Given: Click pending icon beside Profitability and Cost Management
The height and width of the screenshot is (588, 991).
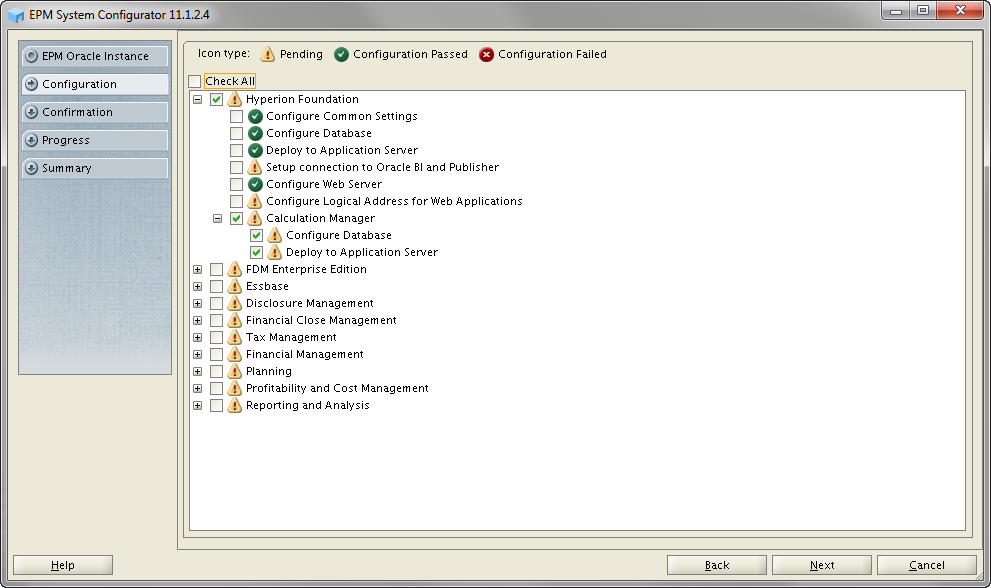Looking at the screenshot, I should [x=234, y=389].
